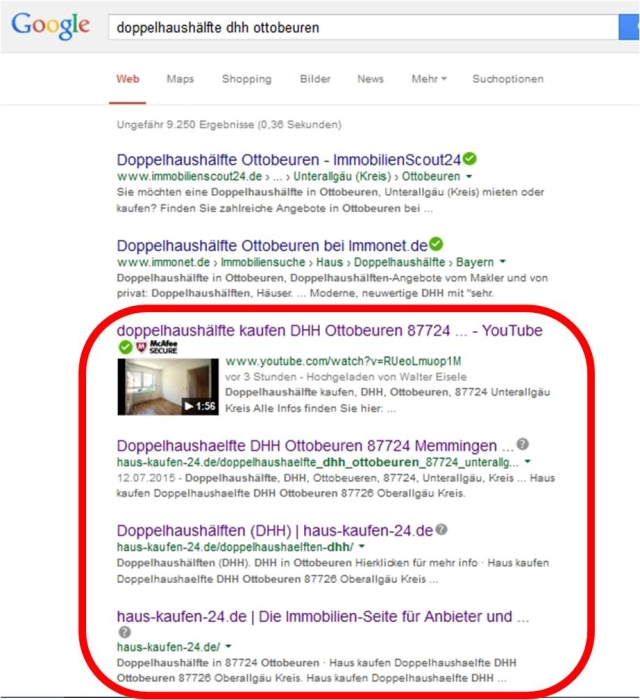Expand the Mehr dropdown menu
This screenshot has width=640, height=700.
[x=429, y=79]
